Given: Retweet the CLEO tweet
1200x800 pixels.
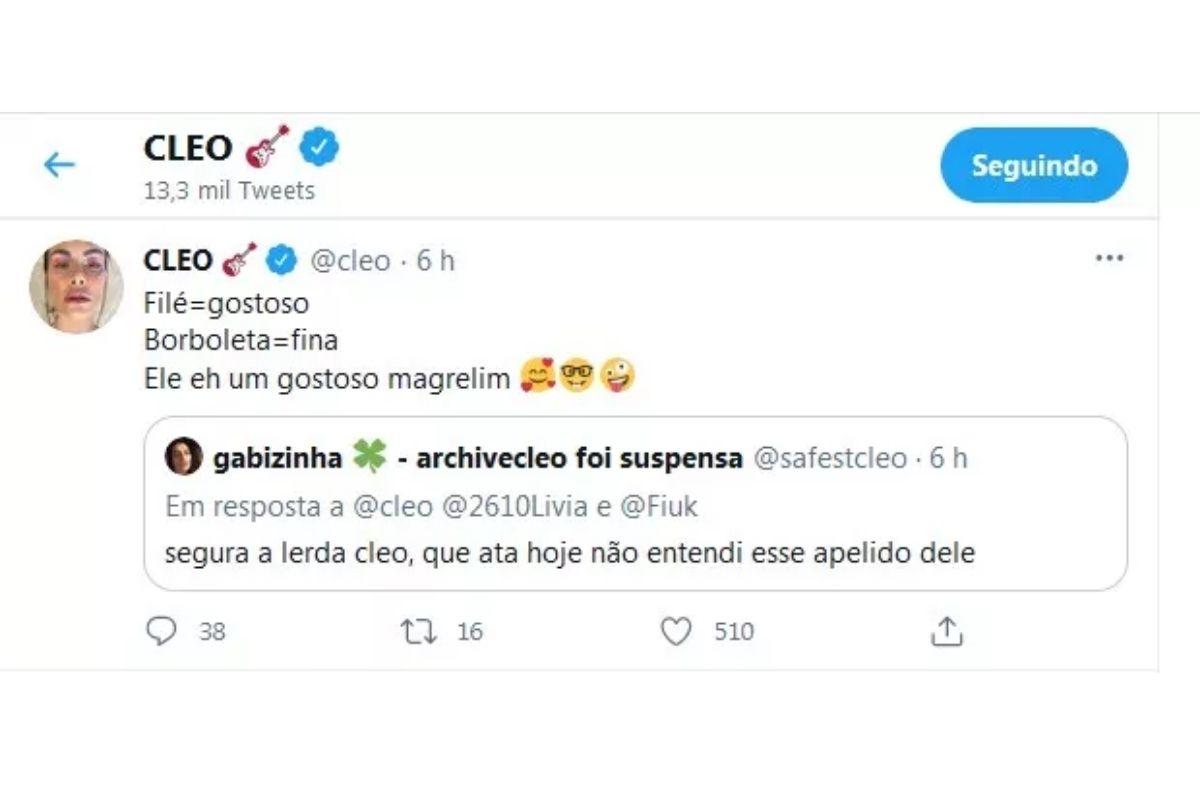Looking at the screenshot, I should pos(418,631).
